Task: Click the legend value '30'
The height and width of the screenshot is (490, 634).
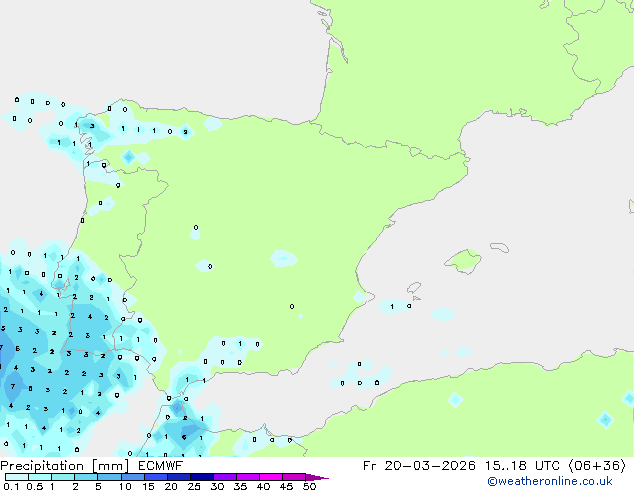Action: (x=217, y=486)
